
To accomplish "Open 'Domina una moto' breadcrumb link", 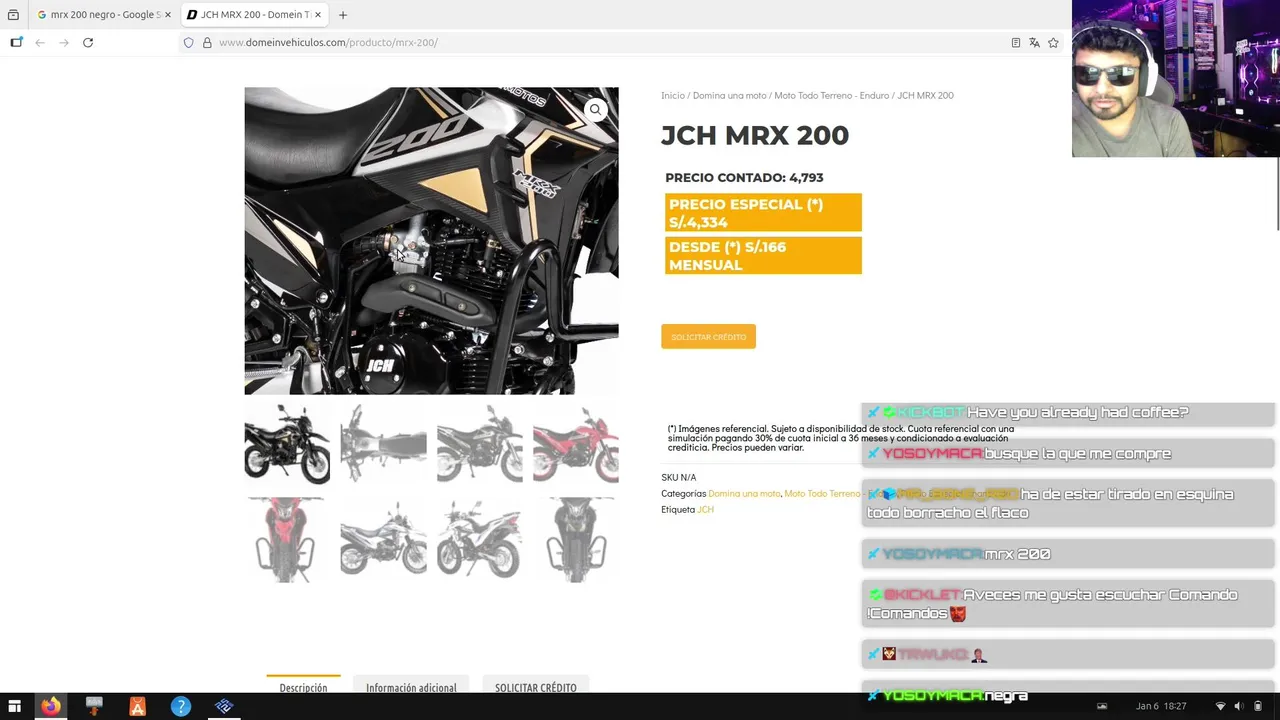I will (x=729, y=96).
